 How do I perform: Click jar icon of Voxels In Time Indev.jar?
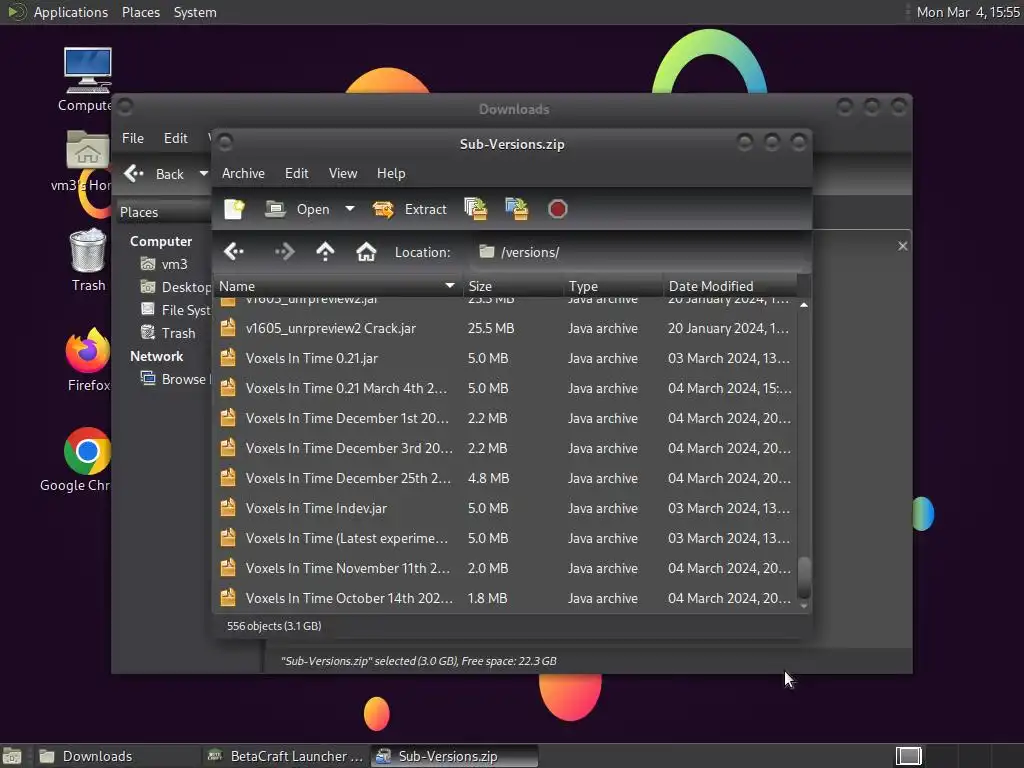(227, 508)
